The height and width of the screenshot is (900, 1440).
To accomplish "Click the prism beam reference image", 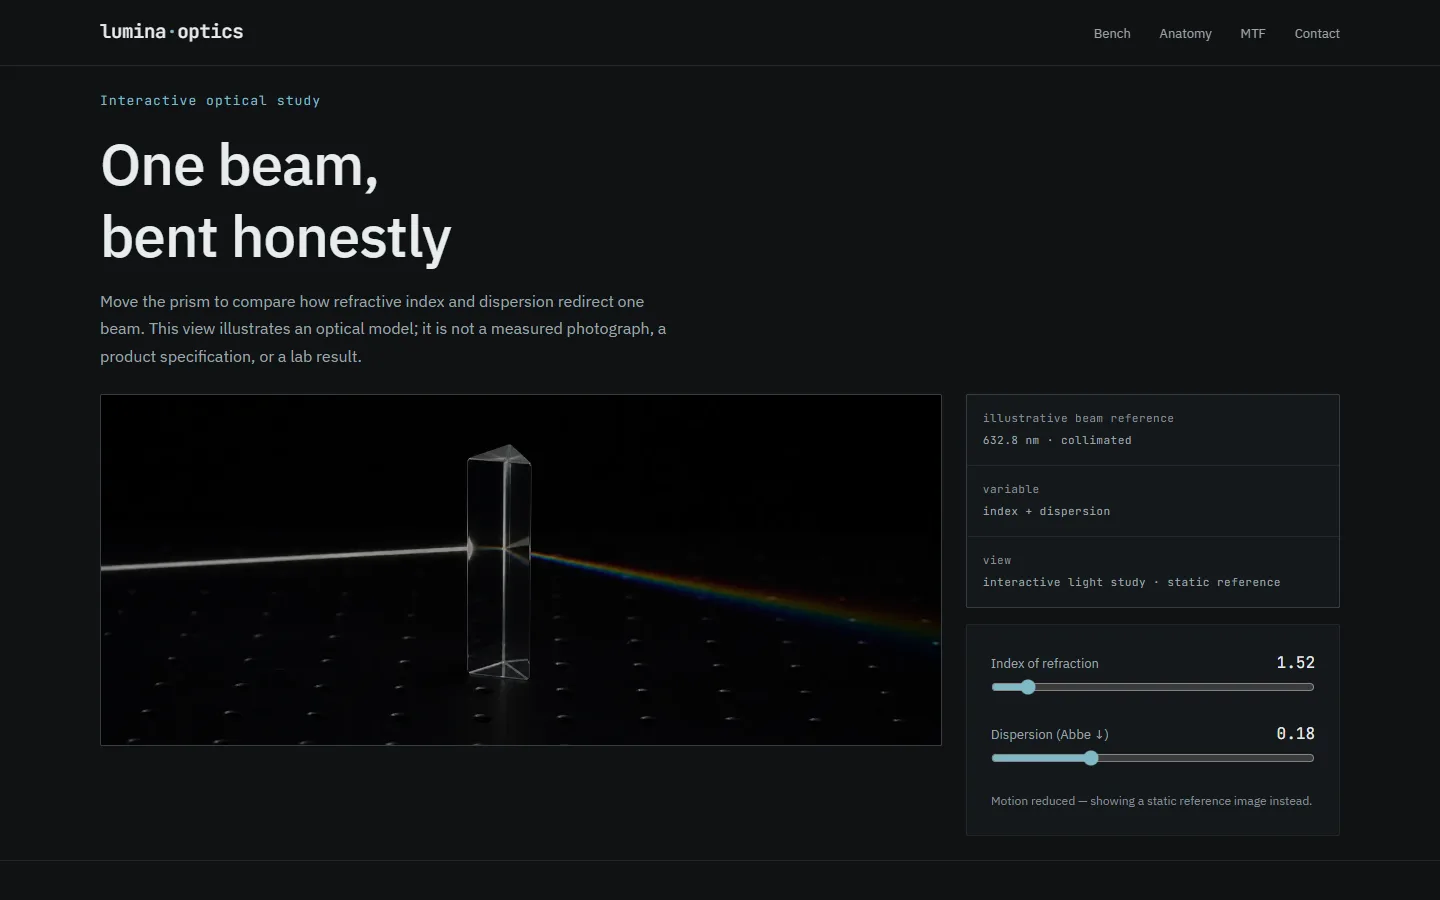I will [x=521, y=570].
